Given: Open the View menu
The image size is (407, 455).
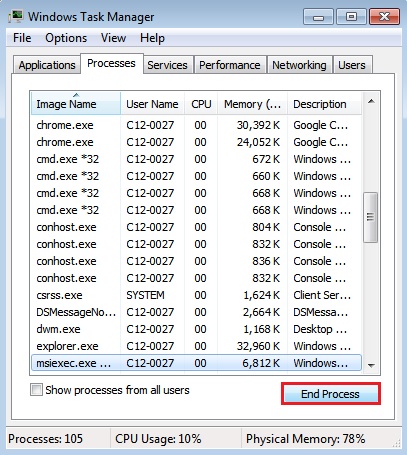Looking at the screenshot, I should point(113,38).
